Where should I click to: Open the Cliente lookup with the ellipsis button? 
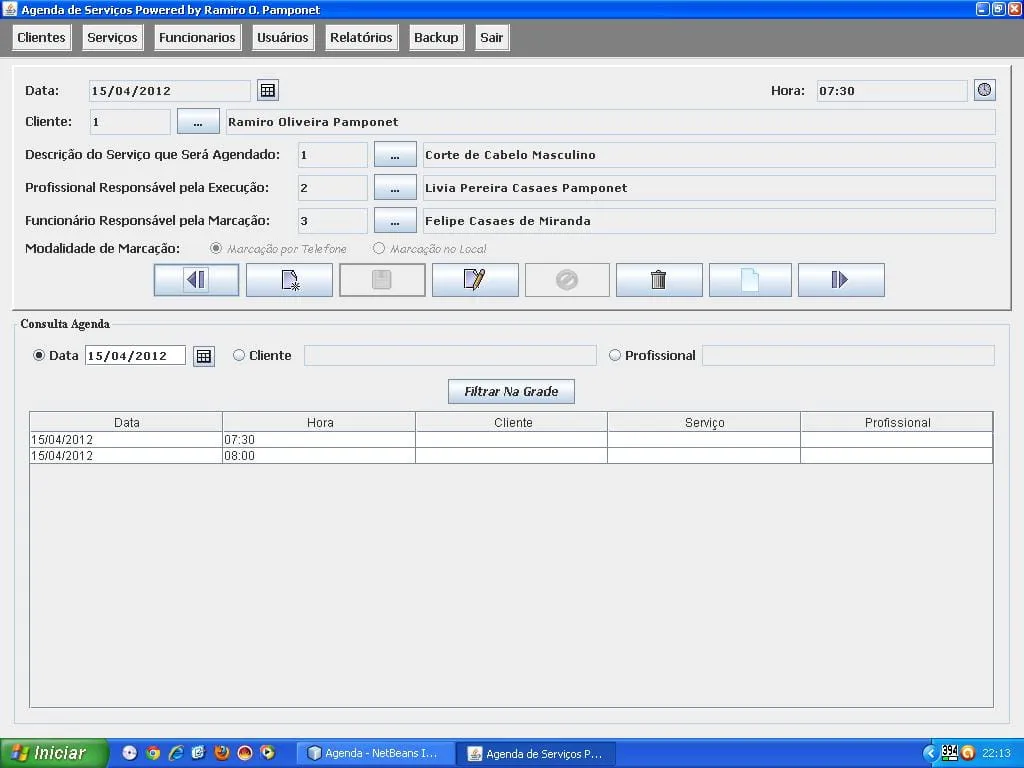tap(198, 122)
